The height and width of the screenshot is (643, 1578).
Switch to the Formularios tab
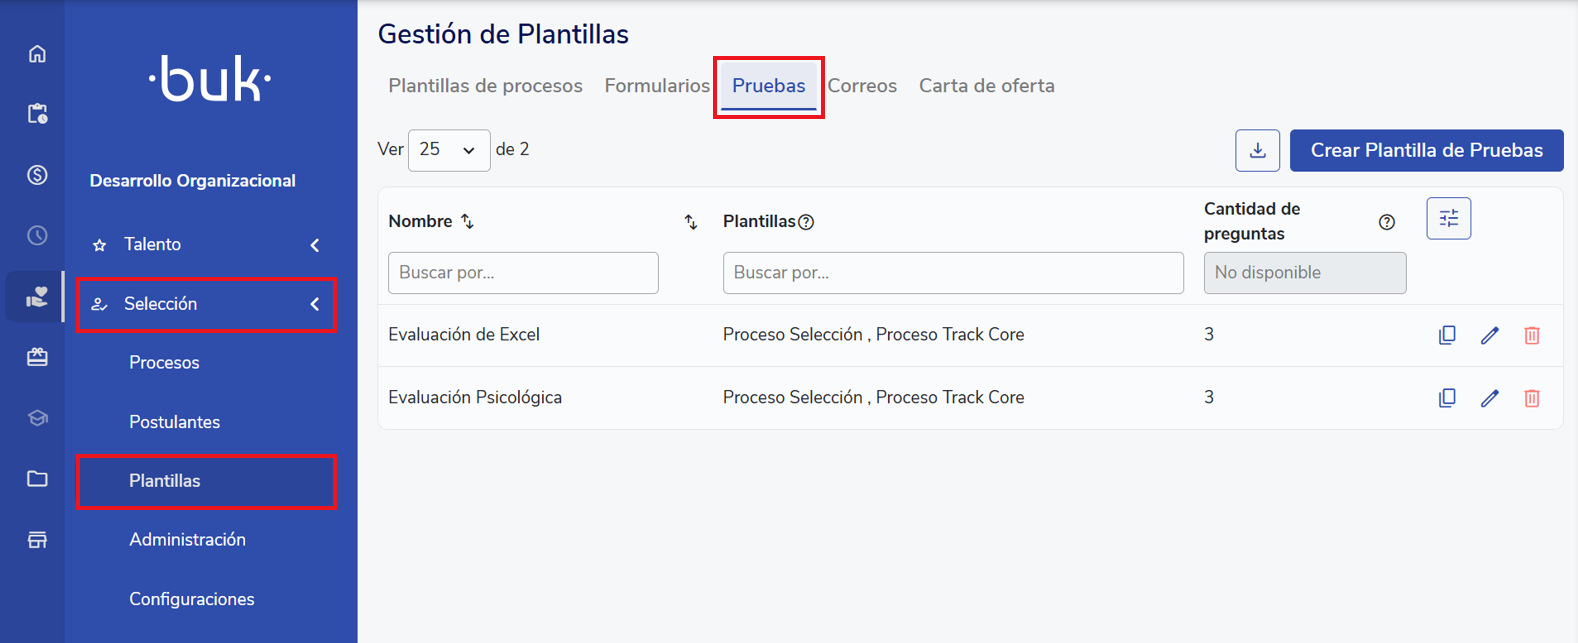tap(657, 86)
